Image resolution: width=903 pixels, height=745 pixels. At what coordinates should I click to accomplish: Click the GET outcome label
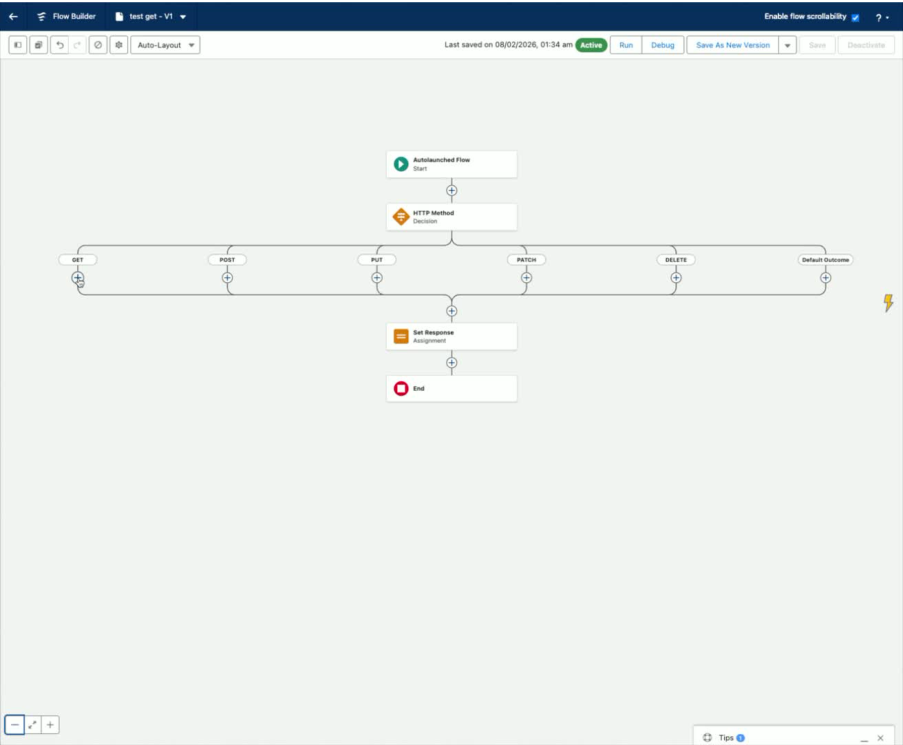78,260
